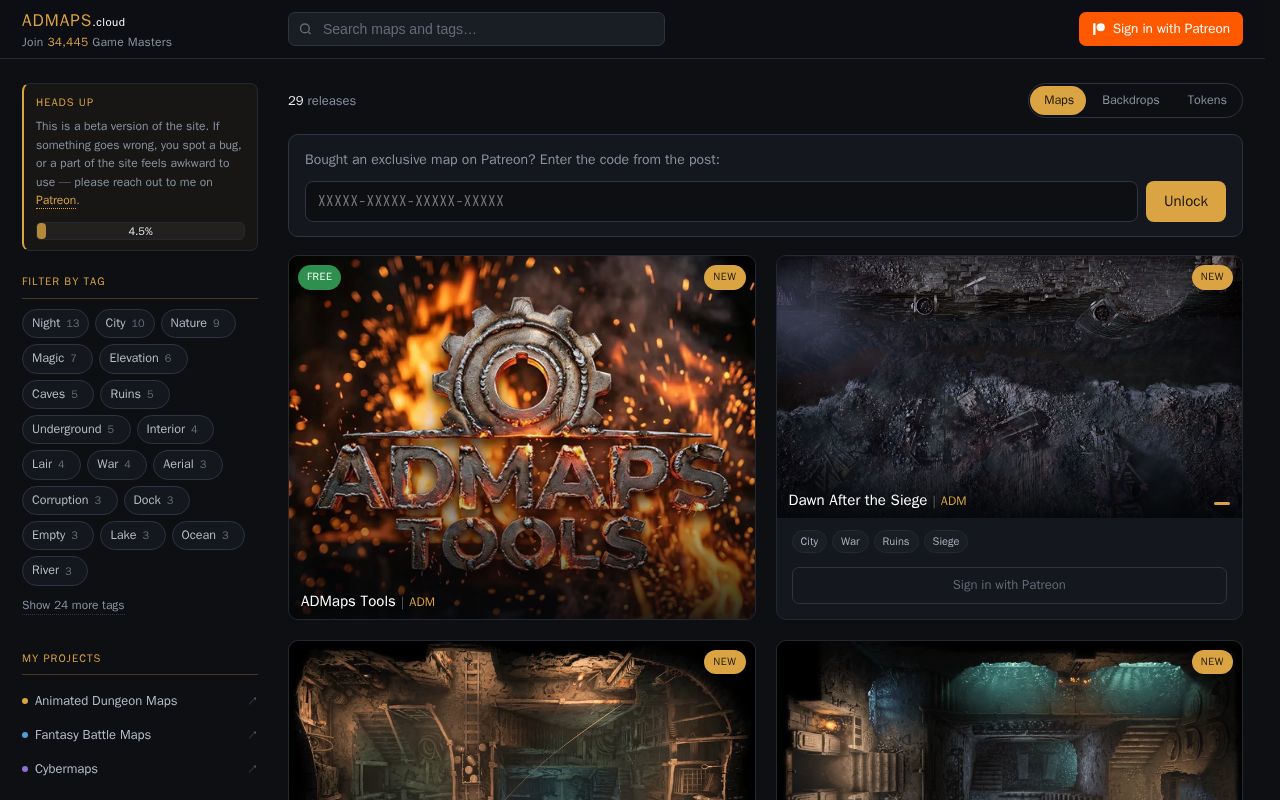
Task: Toggle the Night tag filter
Action: coord(55,323)
